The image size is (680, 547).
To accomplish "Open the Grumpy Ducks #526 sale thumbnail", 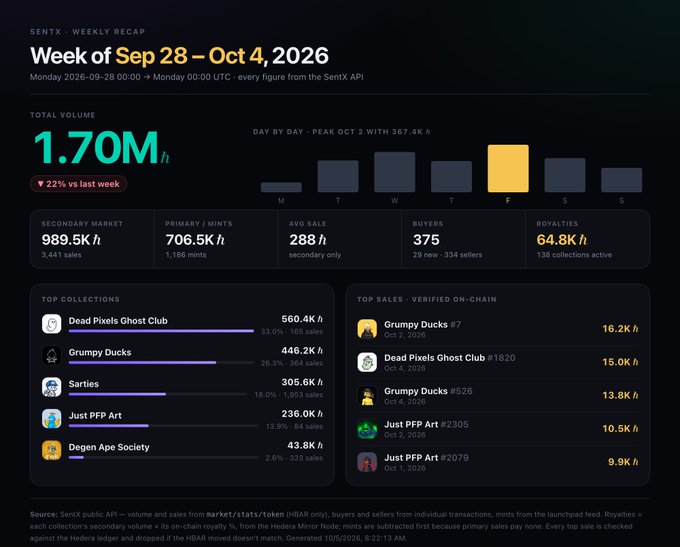I will click(367, 396).
